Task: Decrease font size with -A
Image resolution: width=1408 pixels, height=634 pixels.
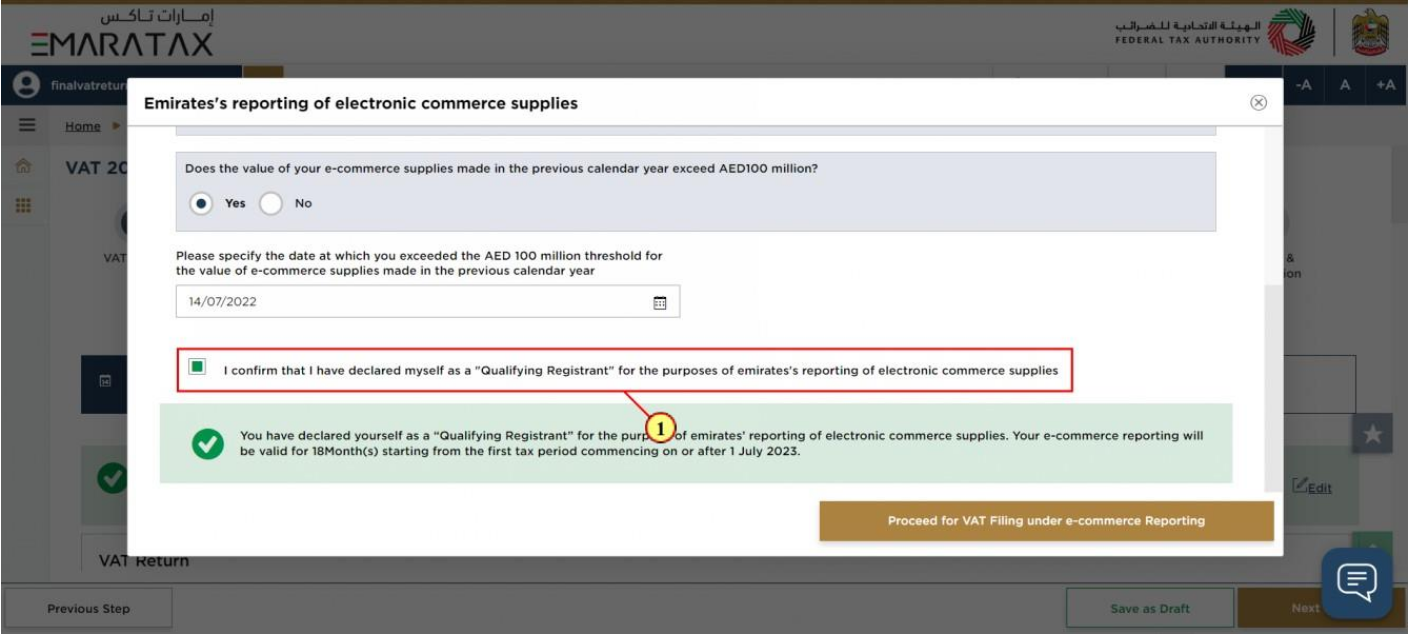Action: pos(1304,86)
